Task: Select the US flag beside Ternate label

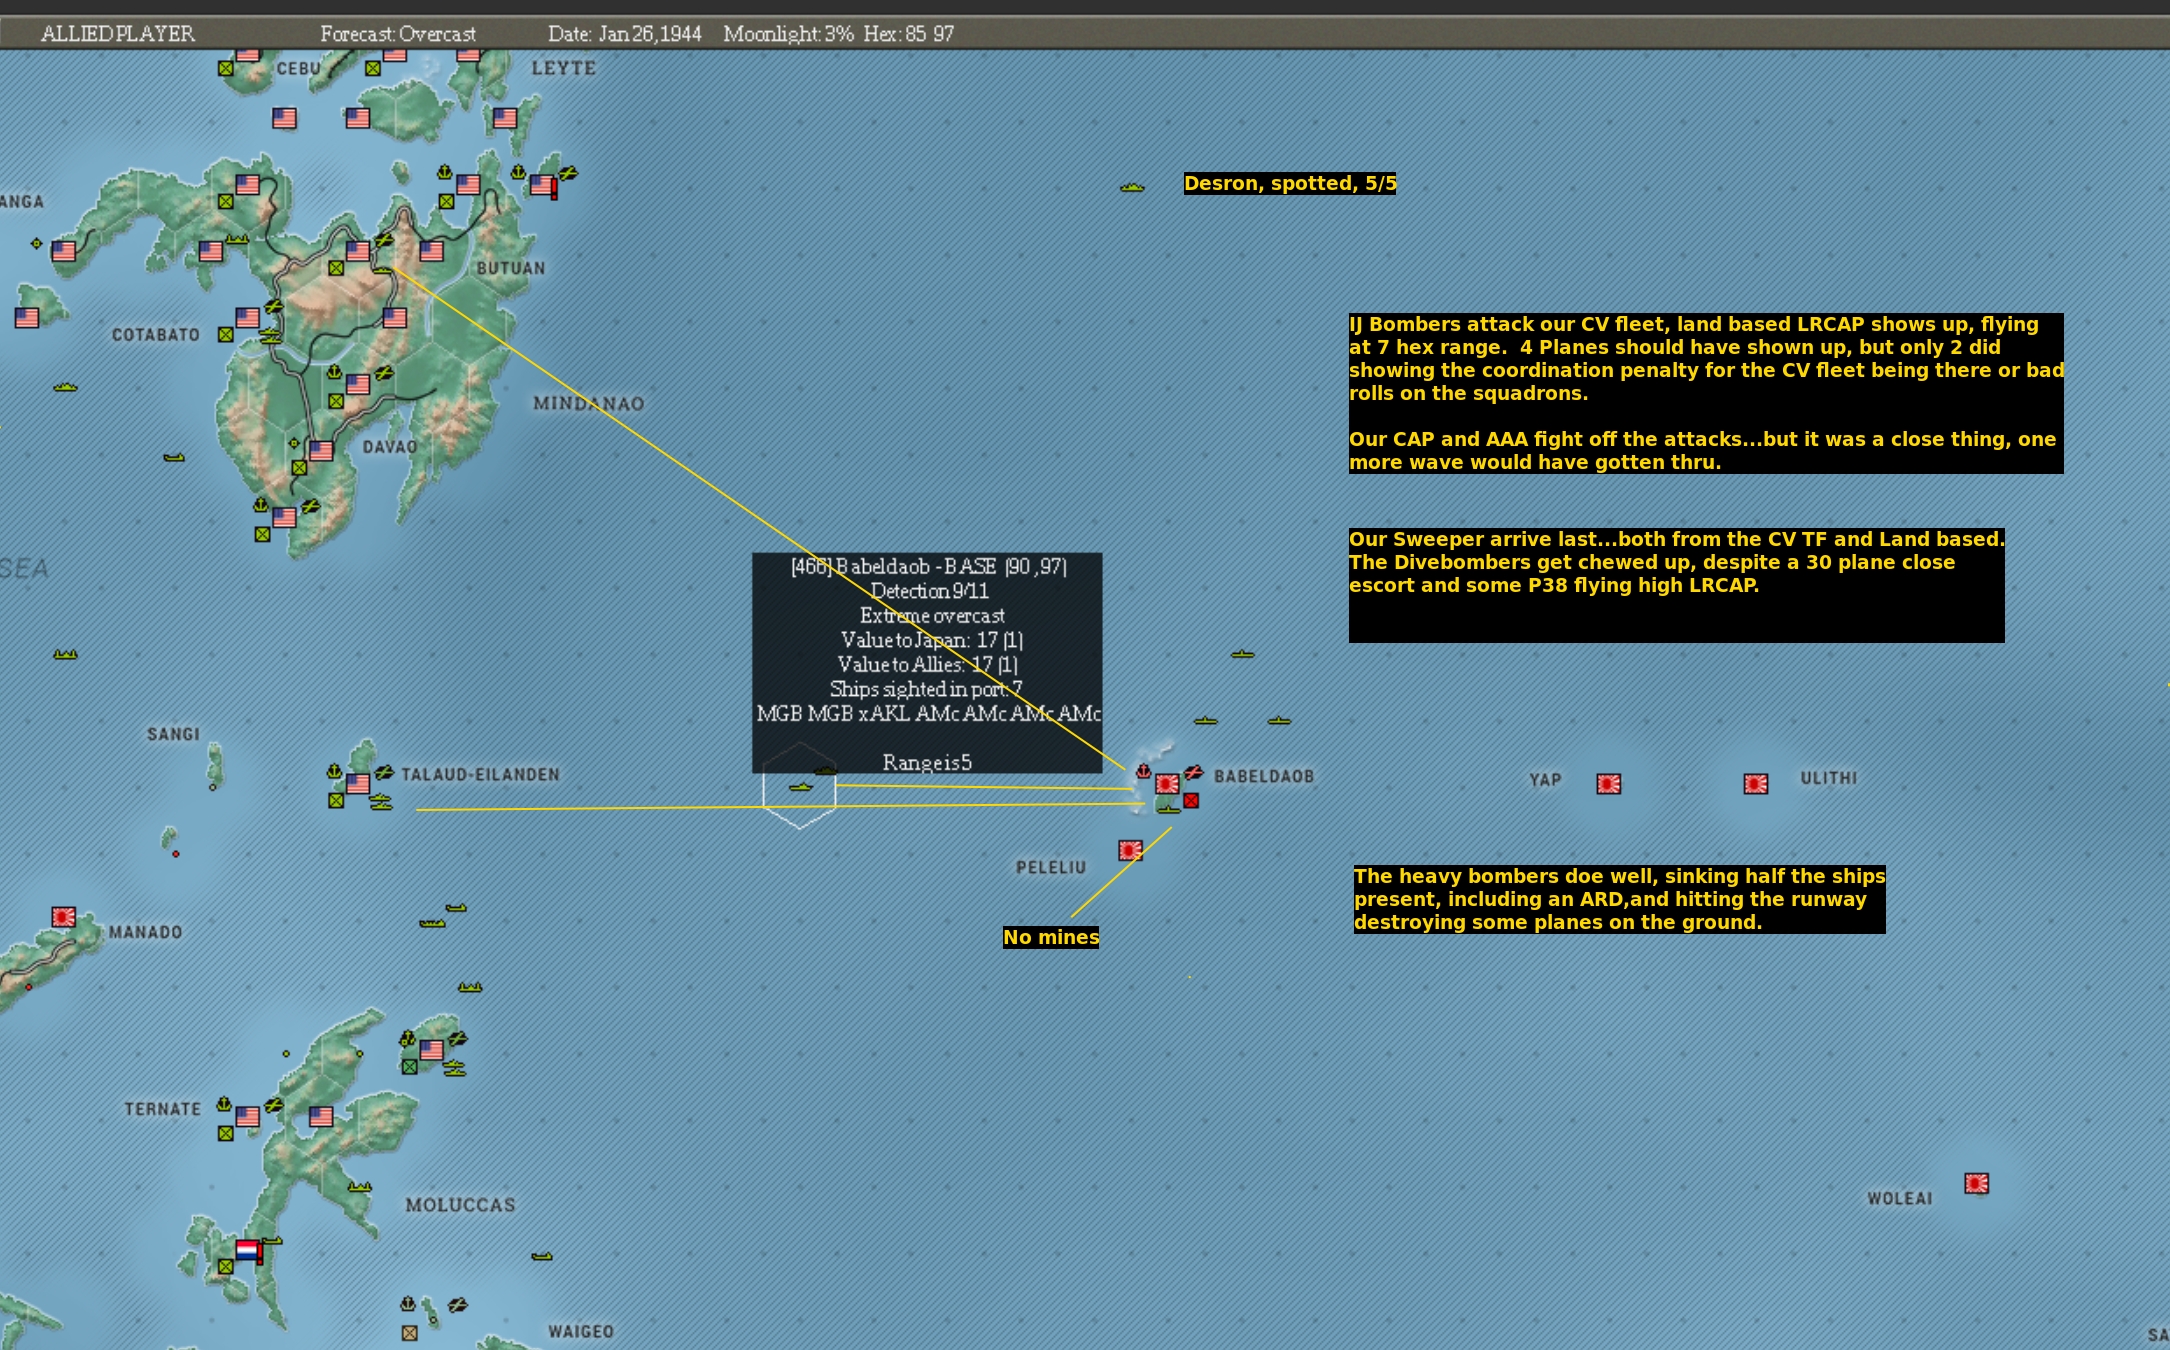Action: (x=247, y=1116)
